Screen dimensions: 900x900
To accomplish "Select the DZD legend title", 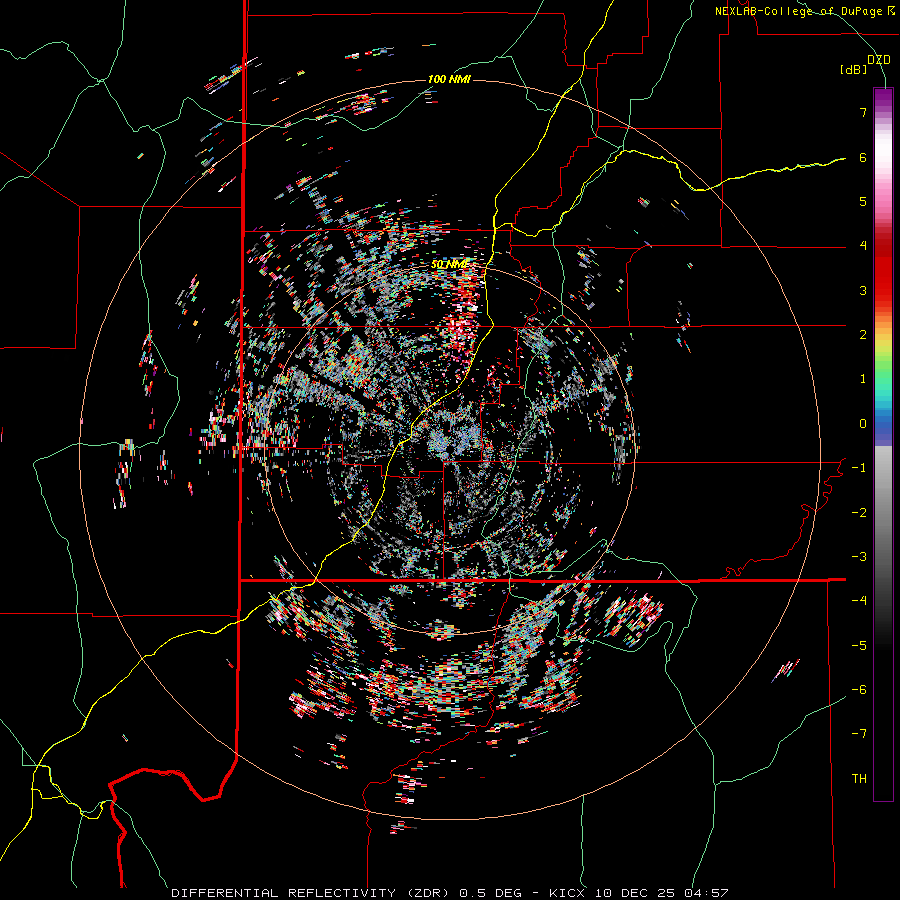I will coord(879,59).
